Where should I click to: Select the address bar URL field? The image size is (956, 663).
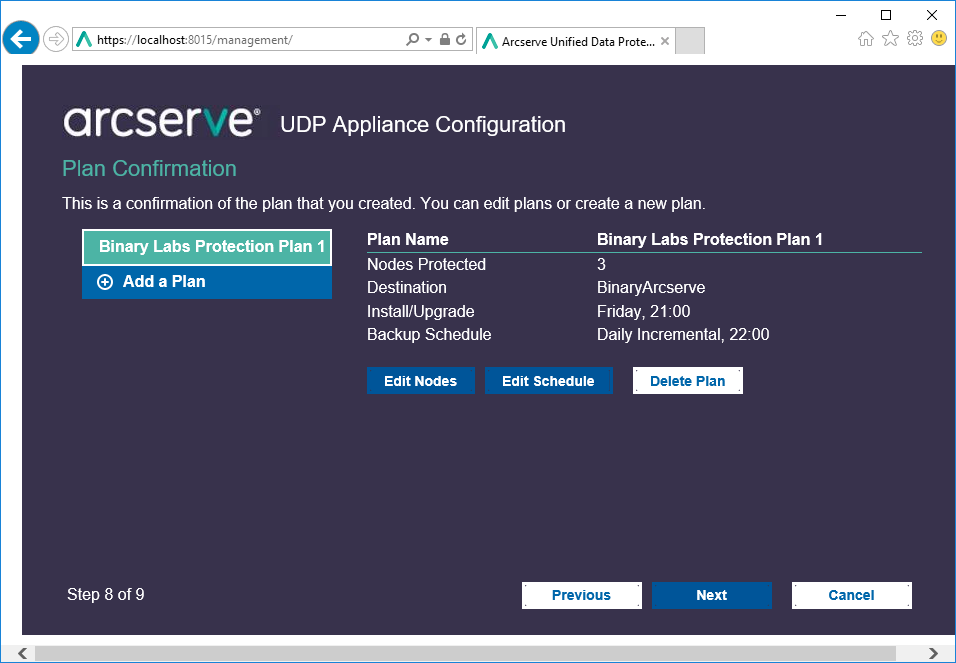tap(250, 40)
